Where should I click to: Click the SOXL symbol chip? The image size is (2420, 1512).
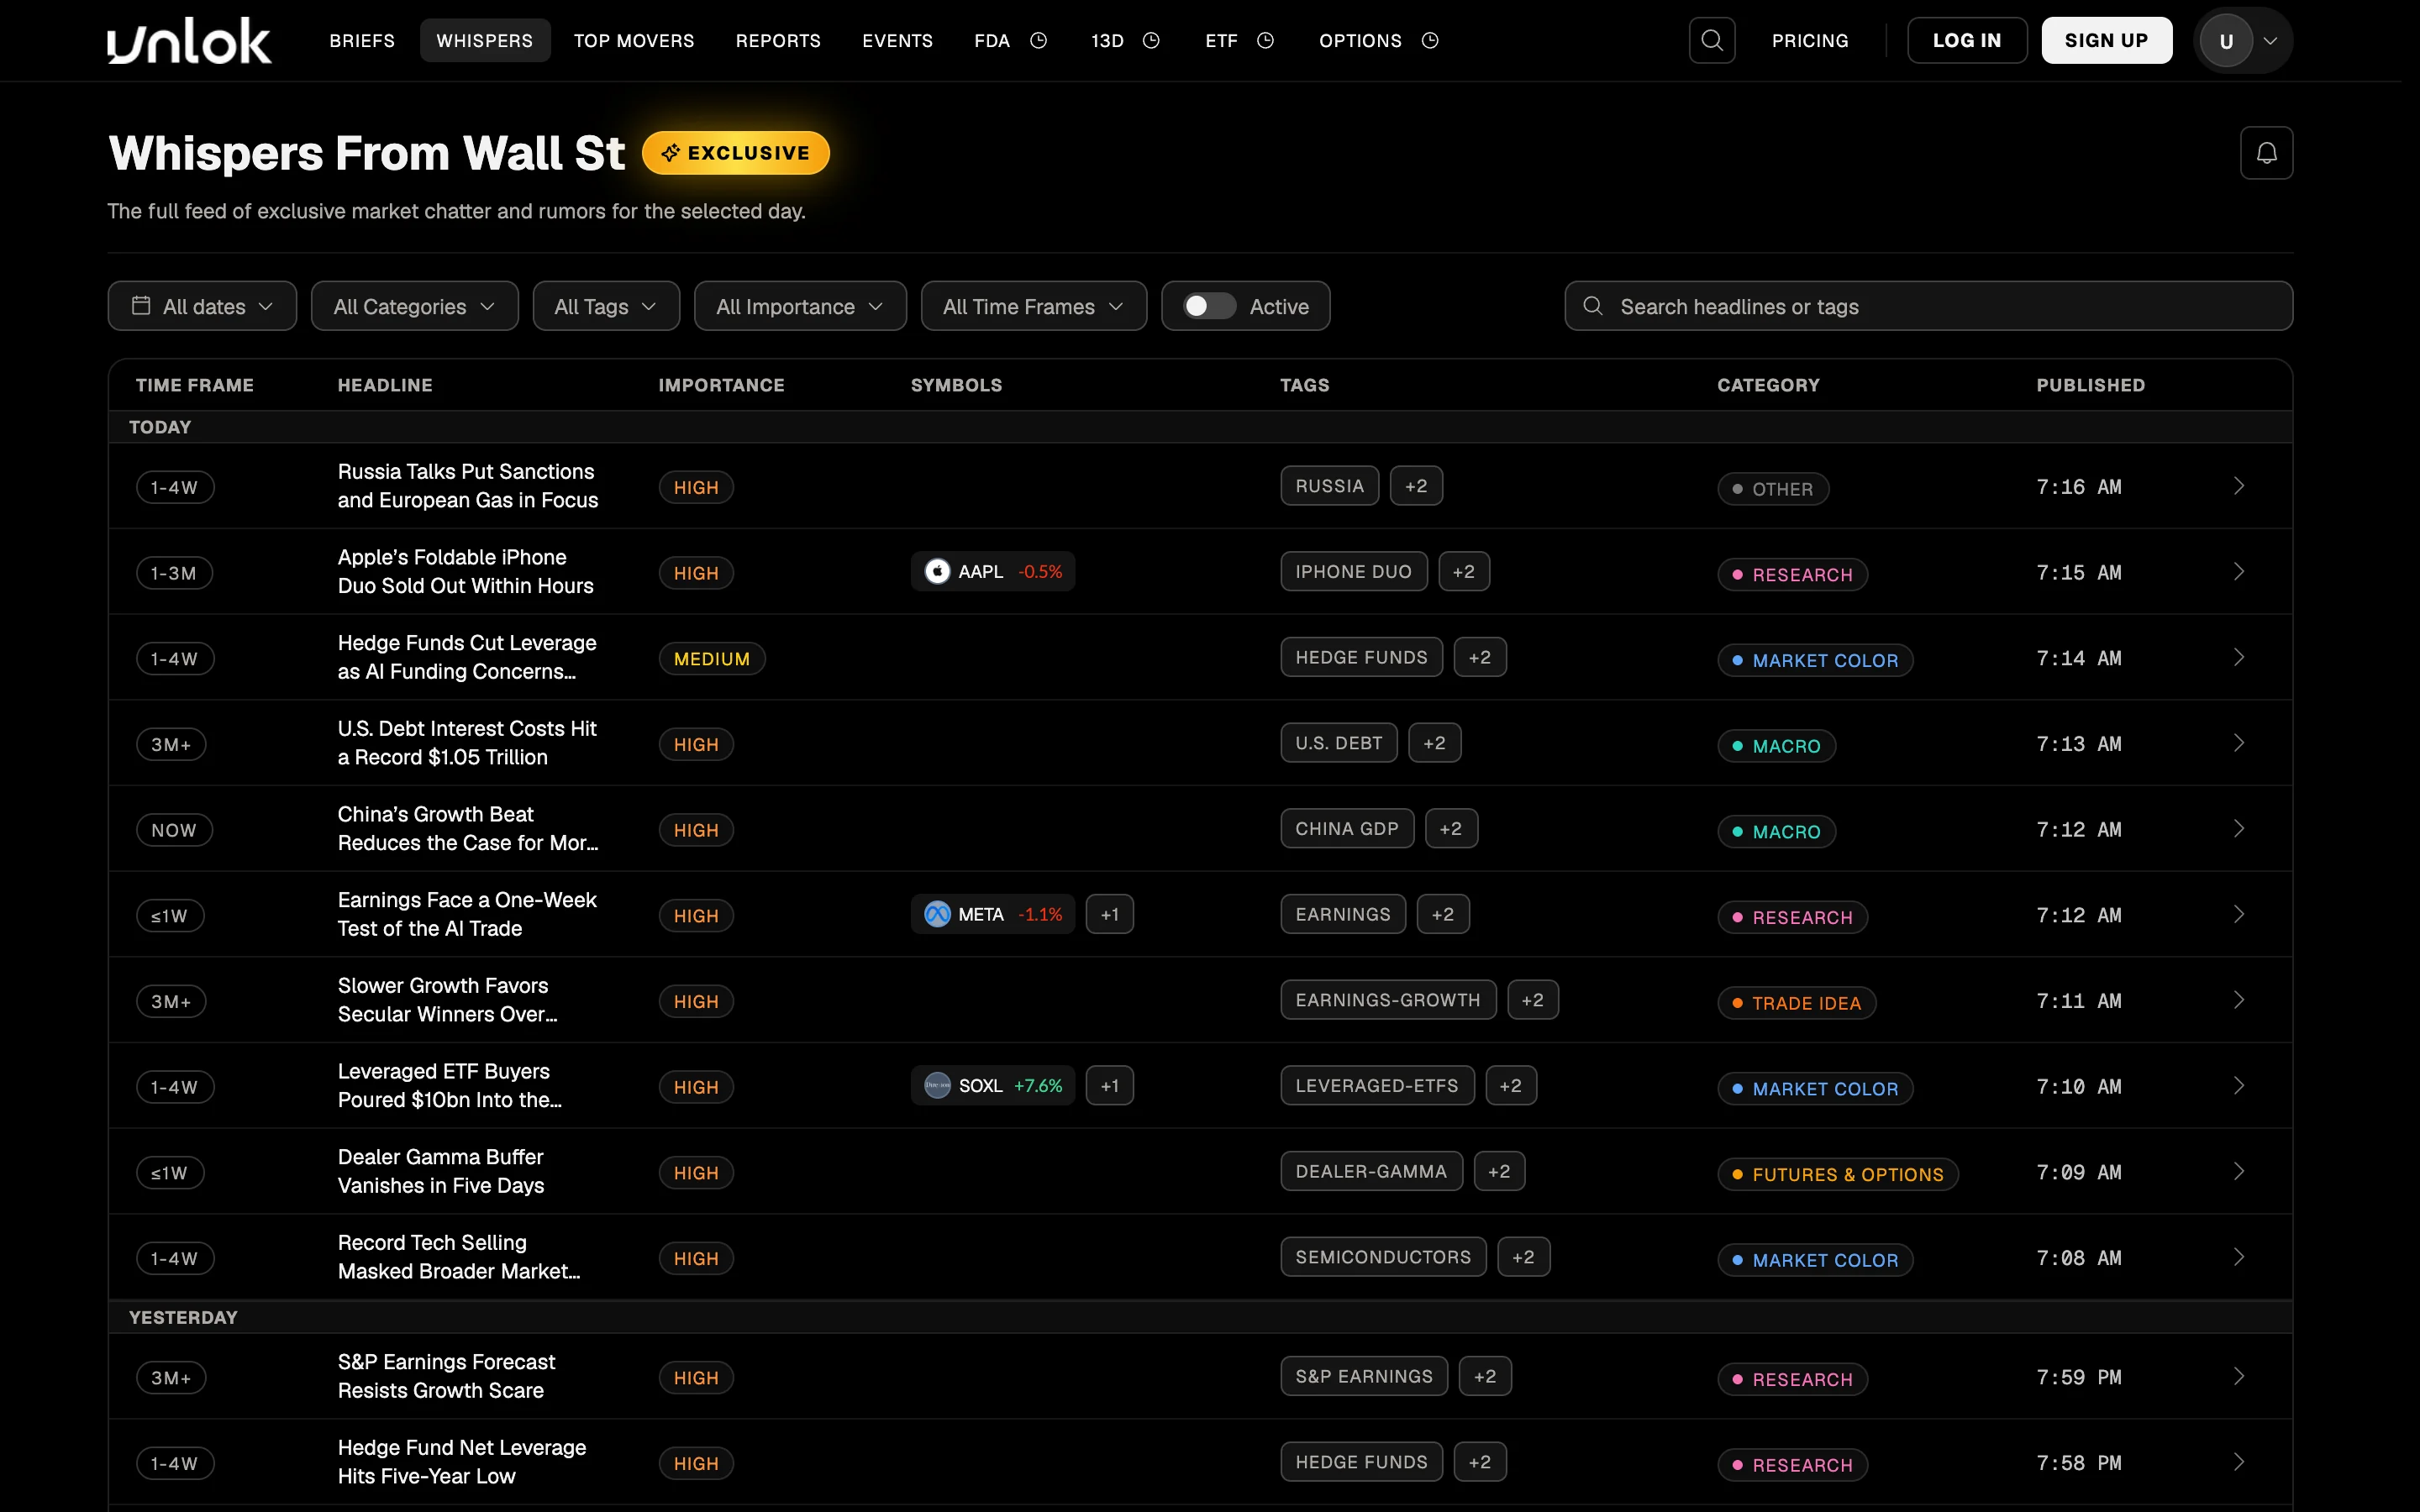point(992,1086)
